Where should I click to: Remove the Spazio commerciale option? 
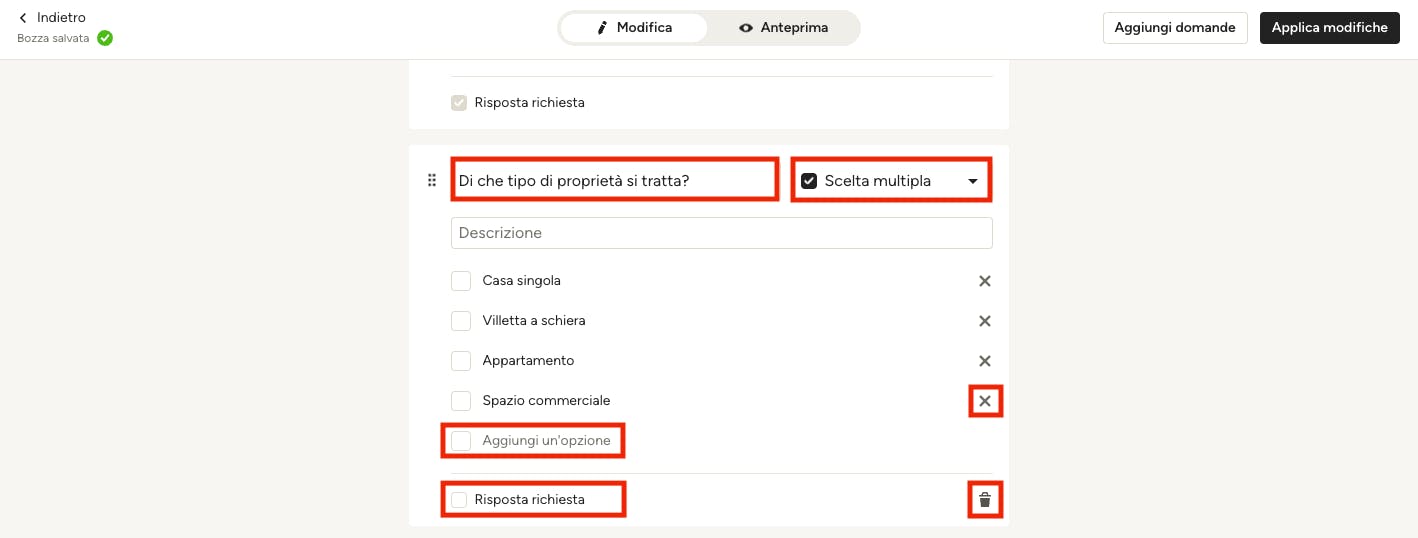coord(985,401)
